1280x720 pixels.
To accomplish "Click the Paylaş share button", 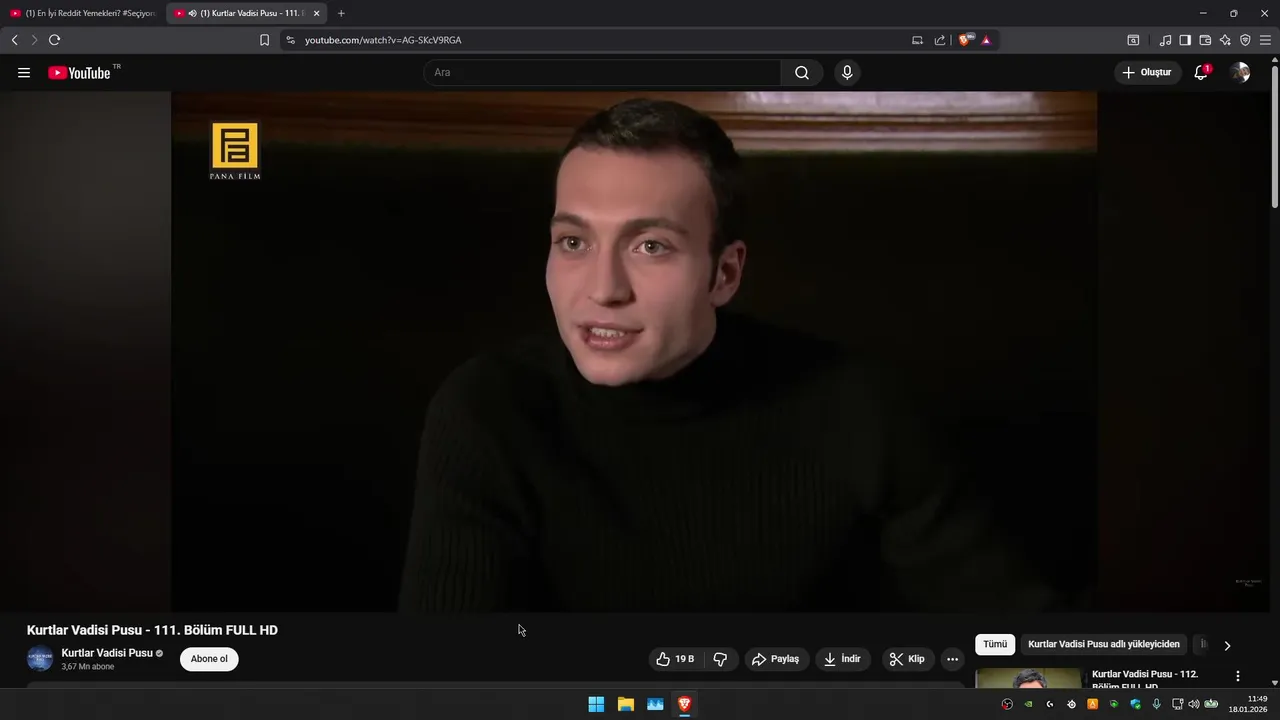I will pyautogui.click(x=776, y=659).
